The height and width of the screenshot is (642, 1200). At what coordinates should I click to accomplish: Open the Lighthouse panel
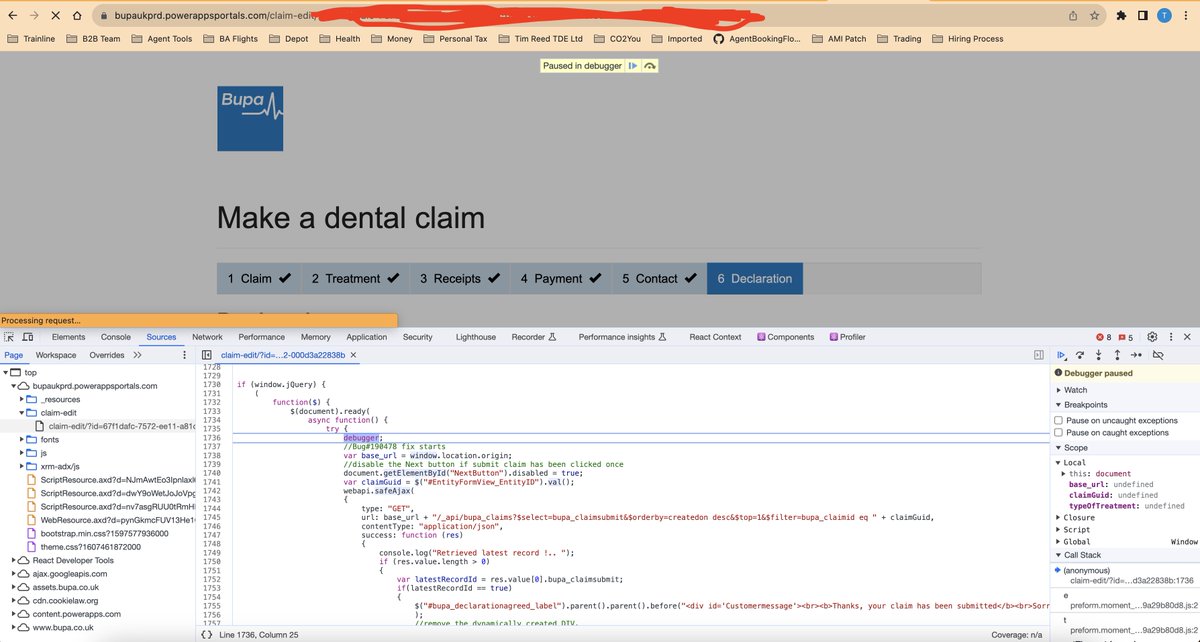[x=475, y=337]
